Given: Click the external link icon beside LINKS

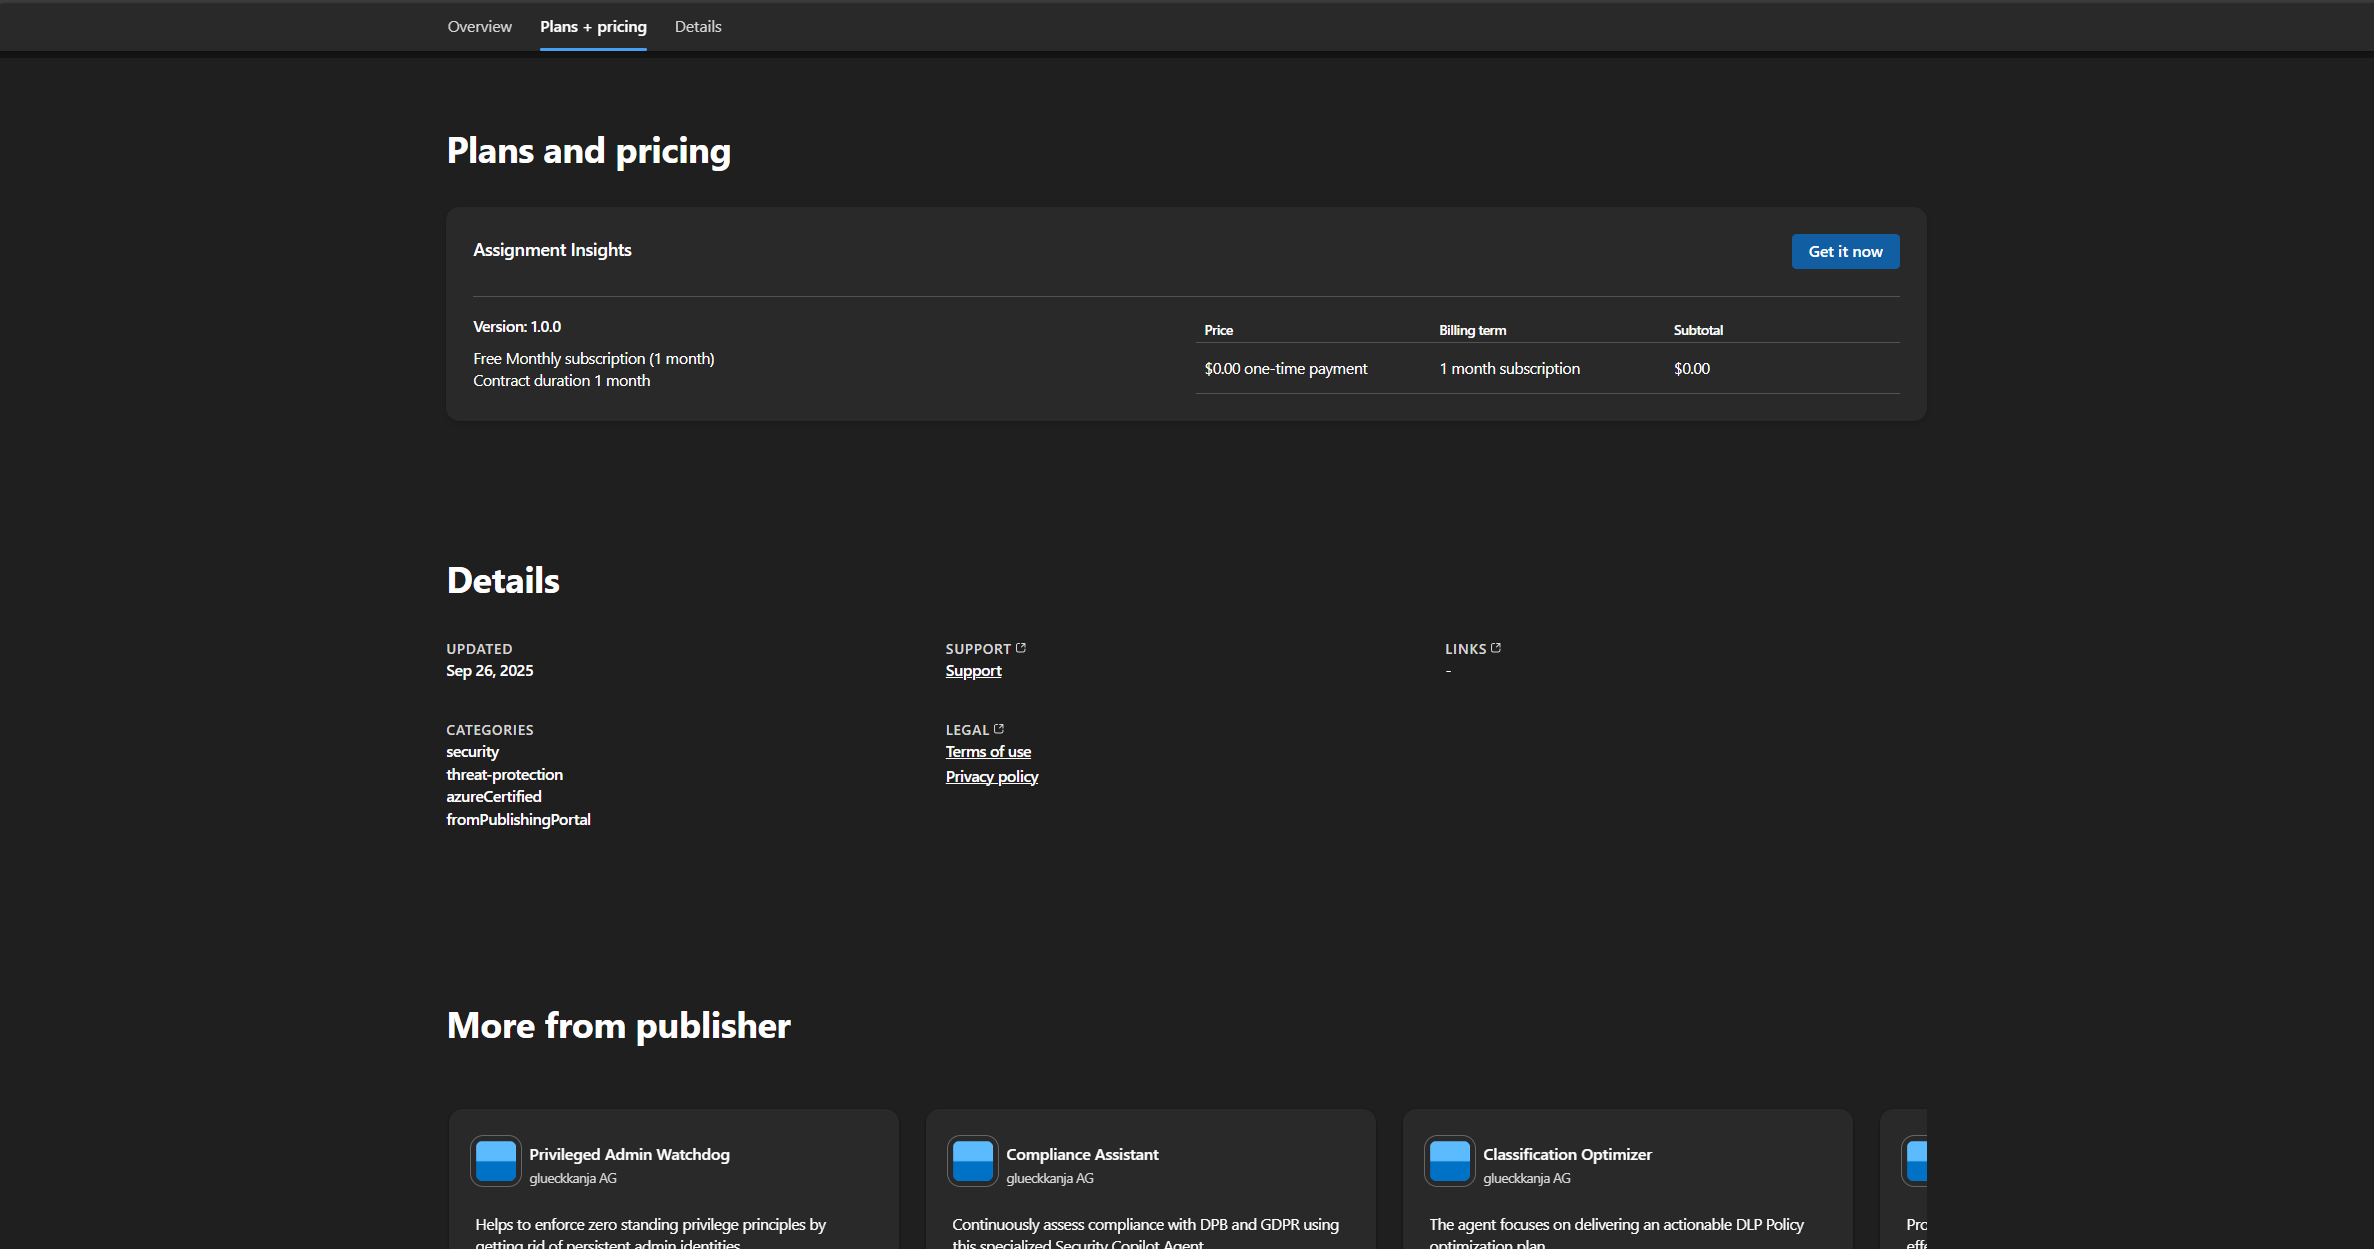Looking at the screenshot, I should click(1496, 648).
